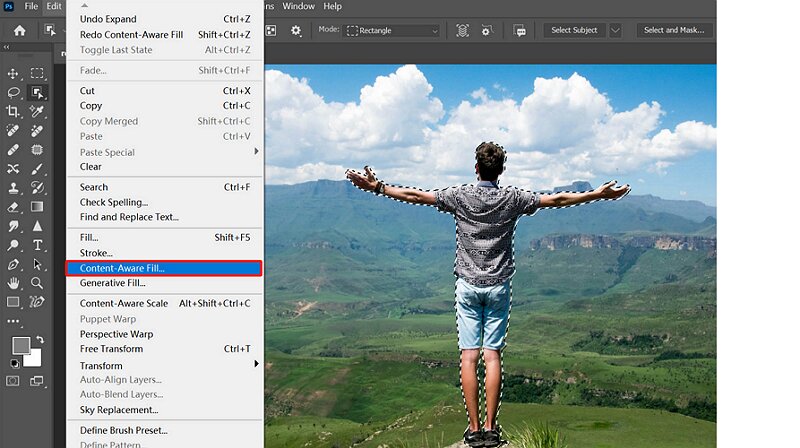Select the Crop tool
Screen dimensions: 800x448
point(14,111)
